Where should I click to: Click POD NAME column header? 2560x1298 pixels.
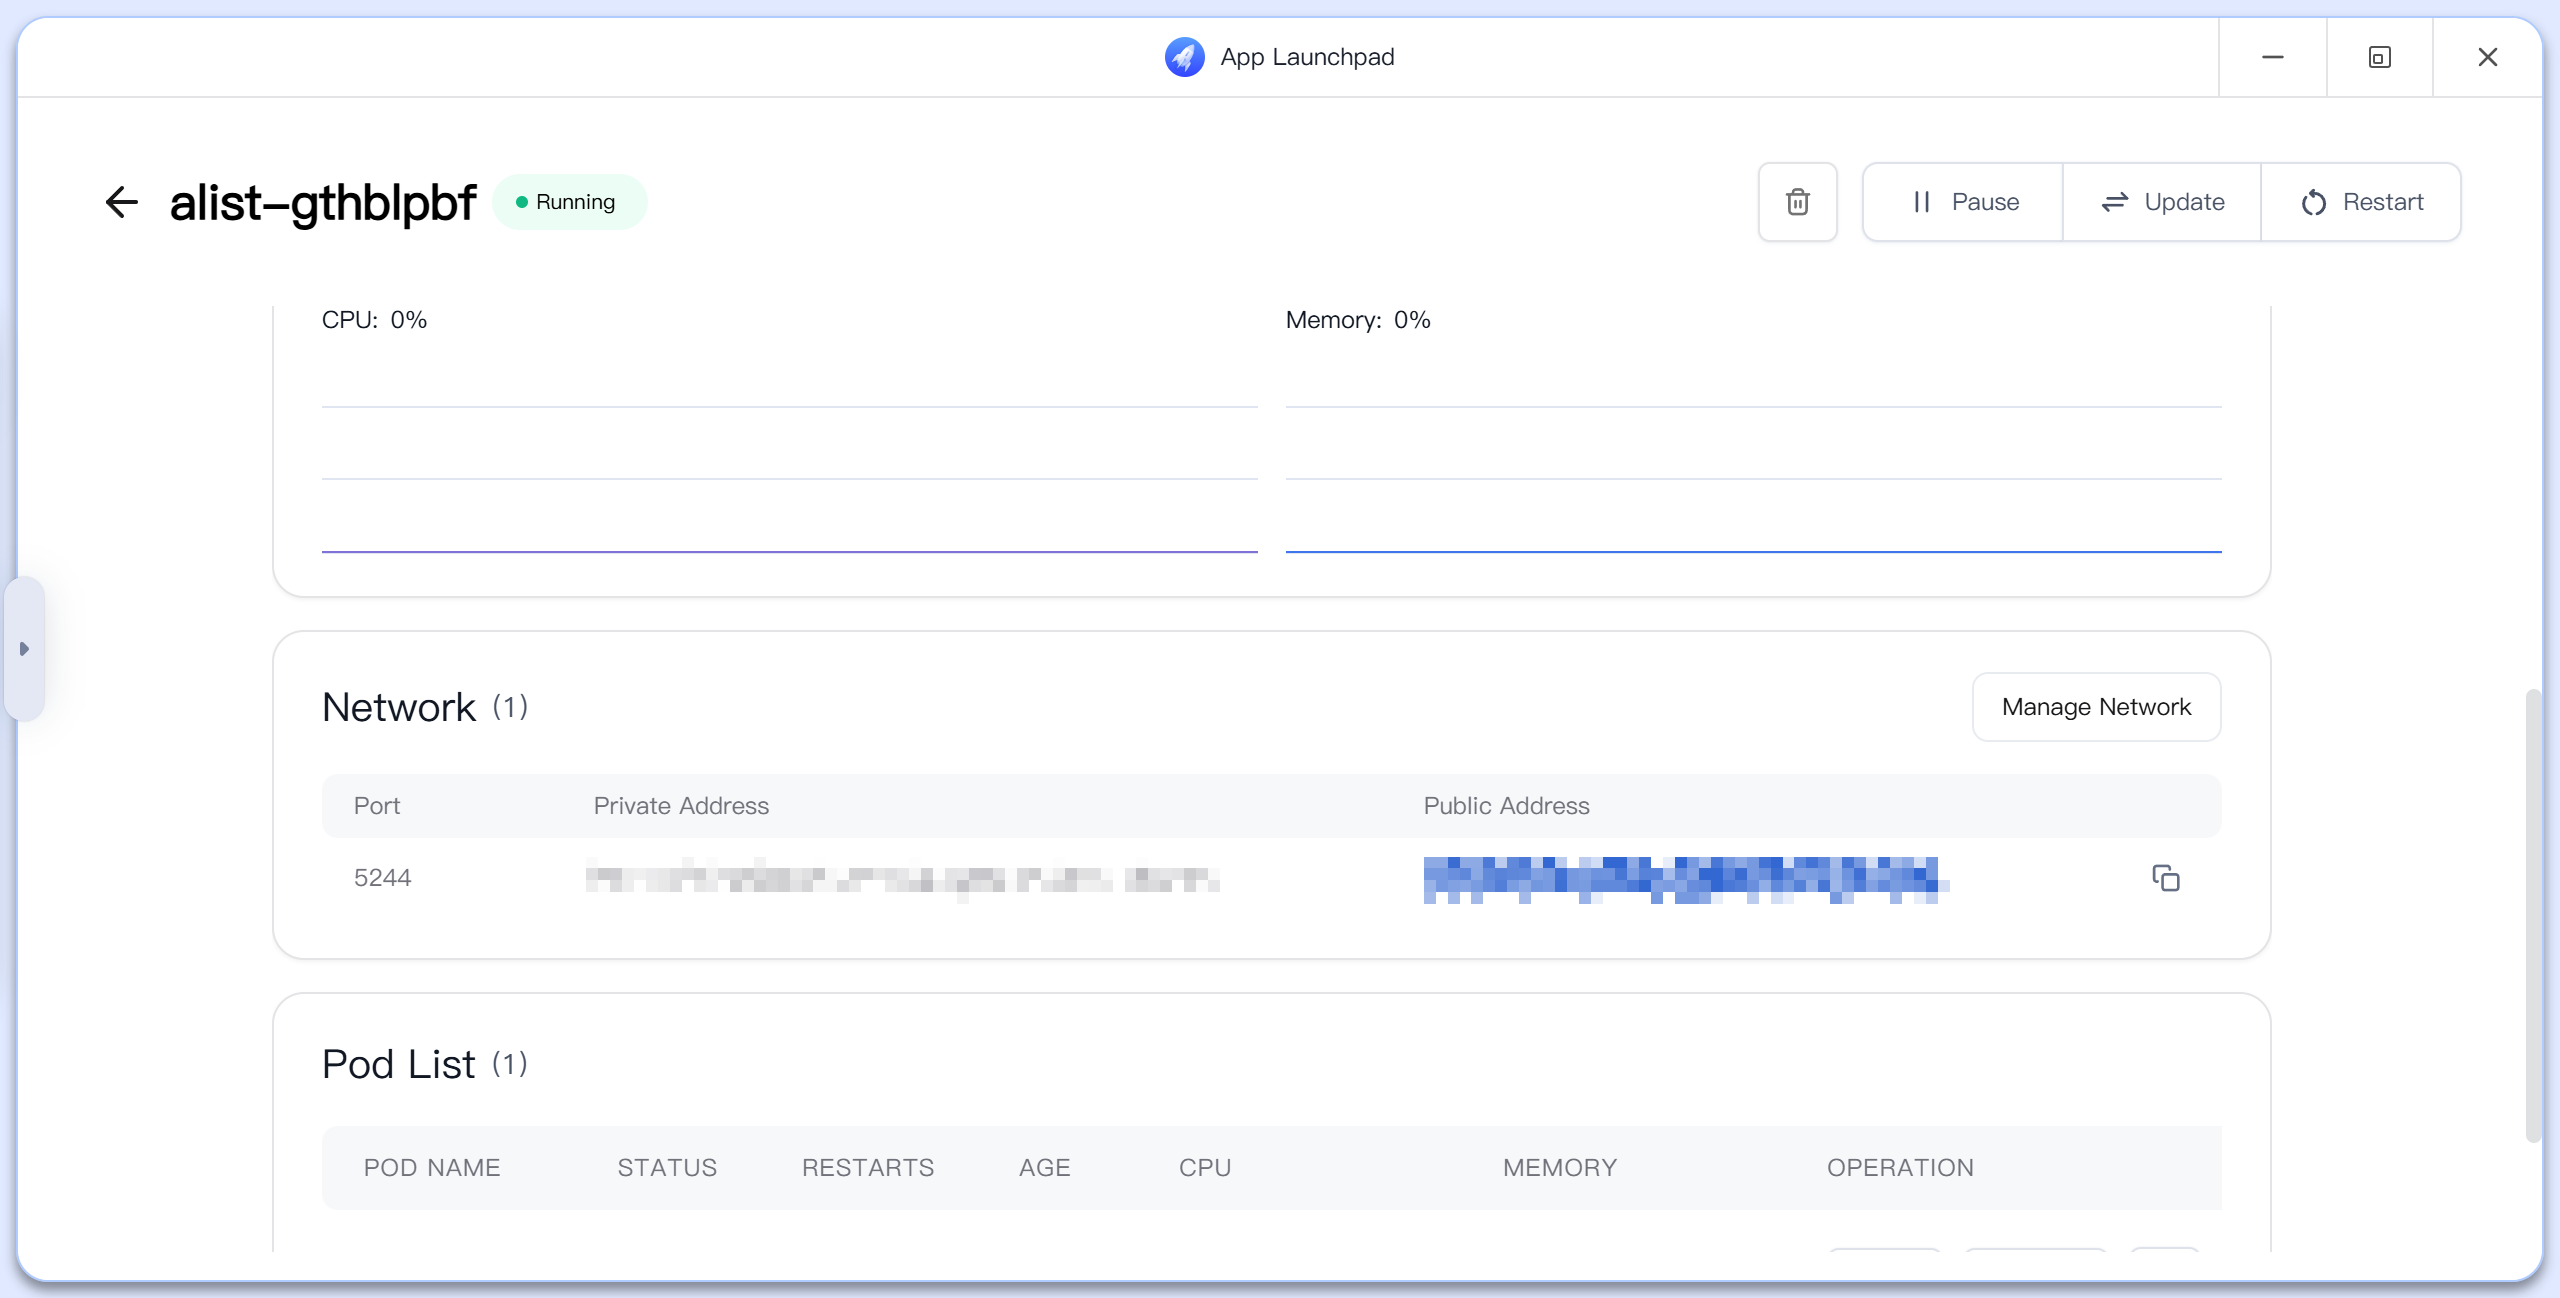pos(432,1167)
